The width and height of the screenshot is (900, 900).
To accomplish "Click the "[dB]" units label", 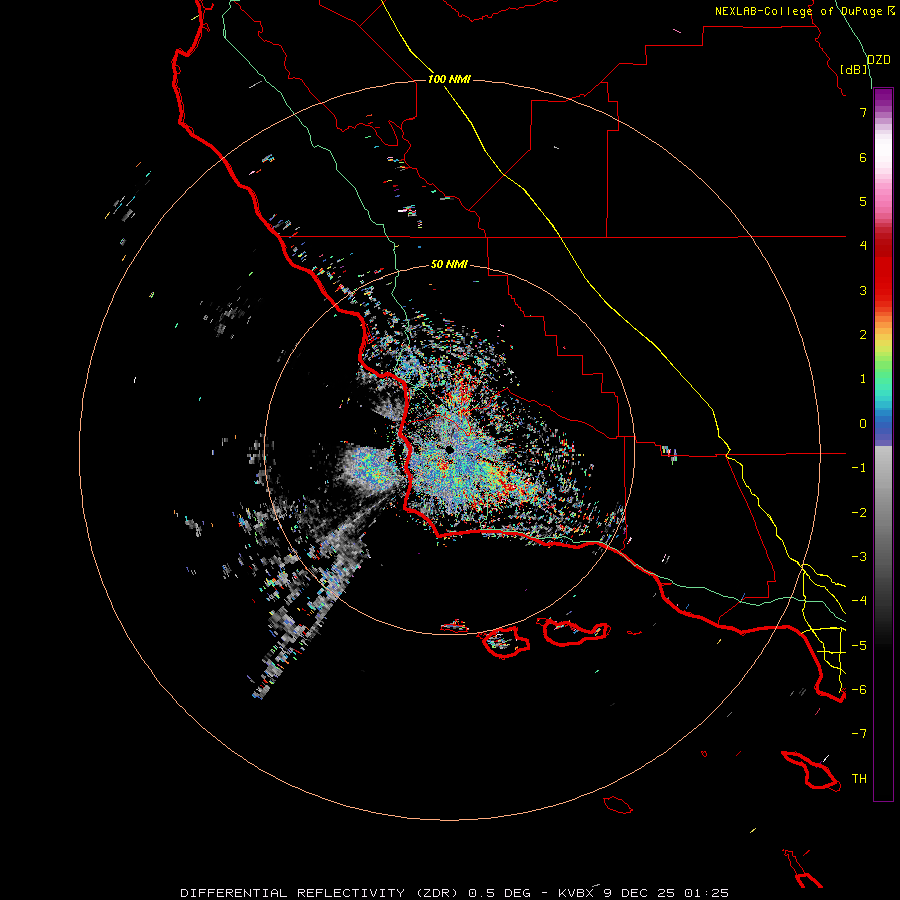I will pos(854,69).
